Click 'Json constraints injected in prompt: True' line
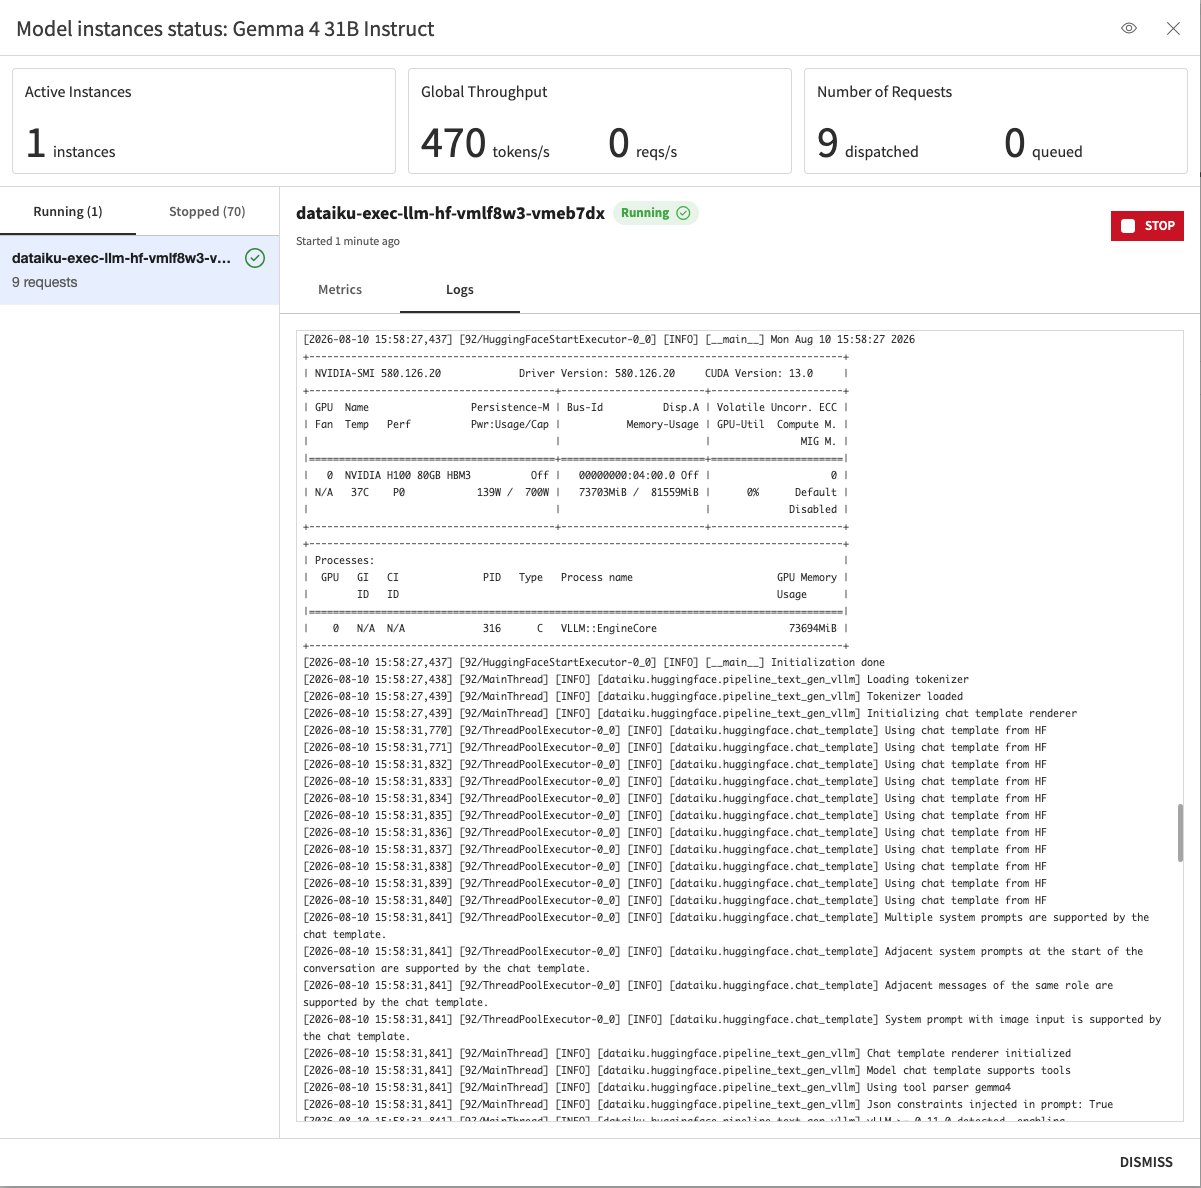 tap(708, 1104)
